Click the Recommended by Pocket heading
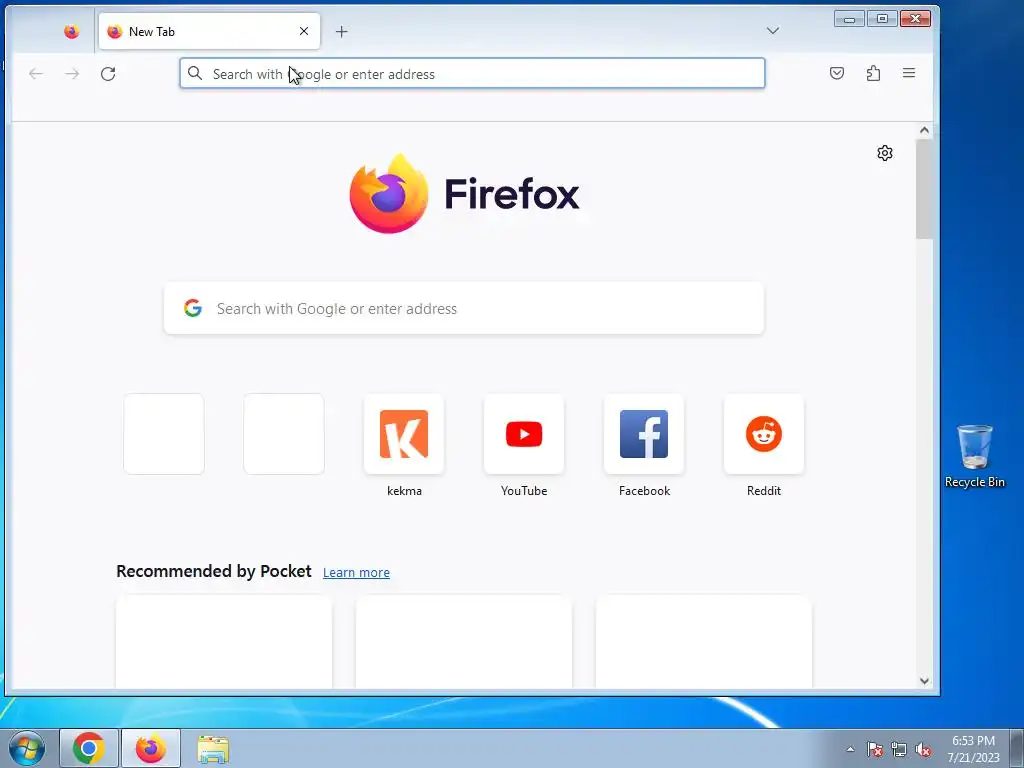 (x=214, y=571)
